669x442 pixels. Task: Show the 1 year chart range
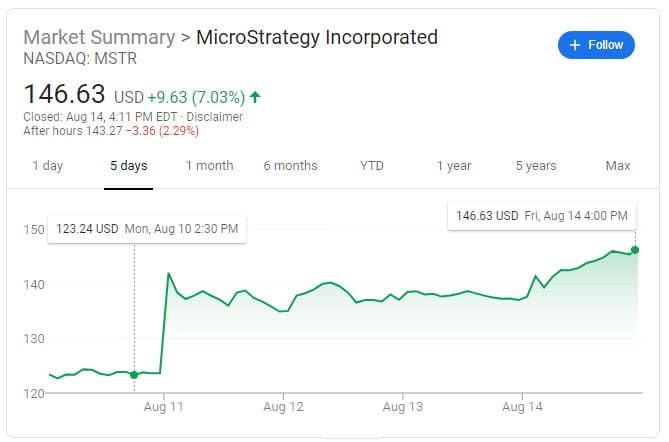click(x=454, y=166)
